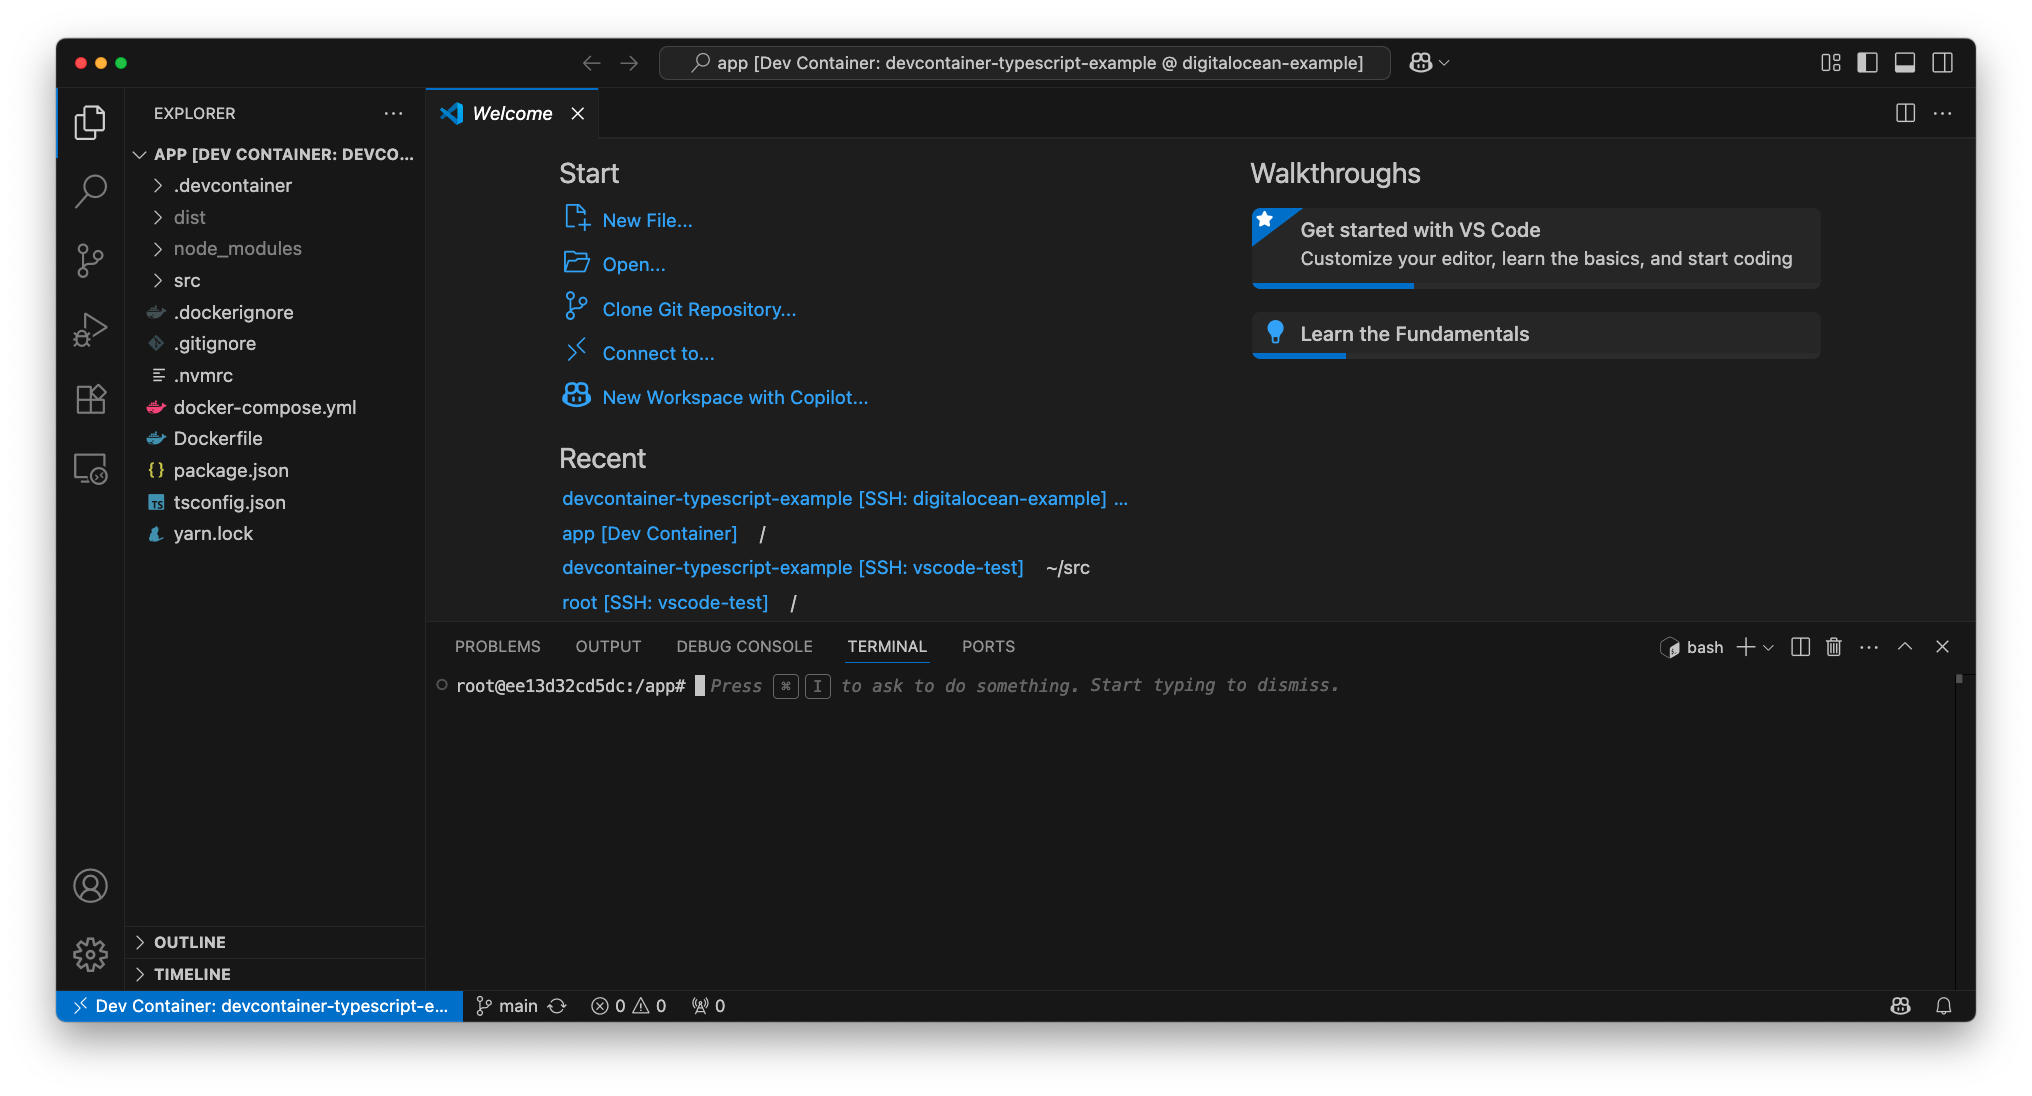Image resolution: width=2032 pixels, height=1096 pixels.
Task: Open recent devcontainer-typescript-example digitalocean-example
Action: coord(834,498)
